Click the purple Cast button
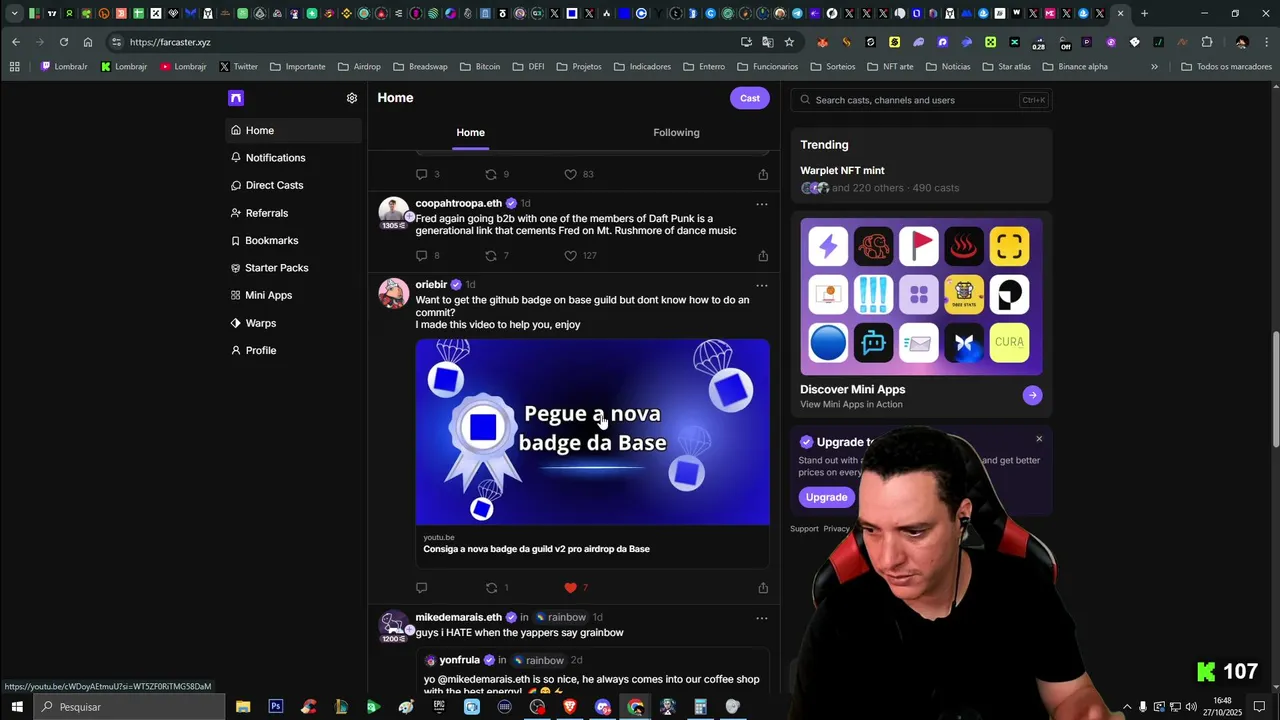The height and width of the screenshot is (720, 1280). click(750, 98)
